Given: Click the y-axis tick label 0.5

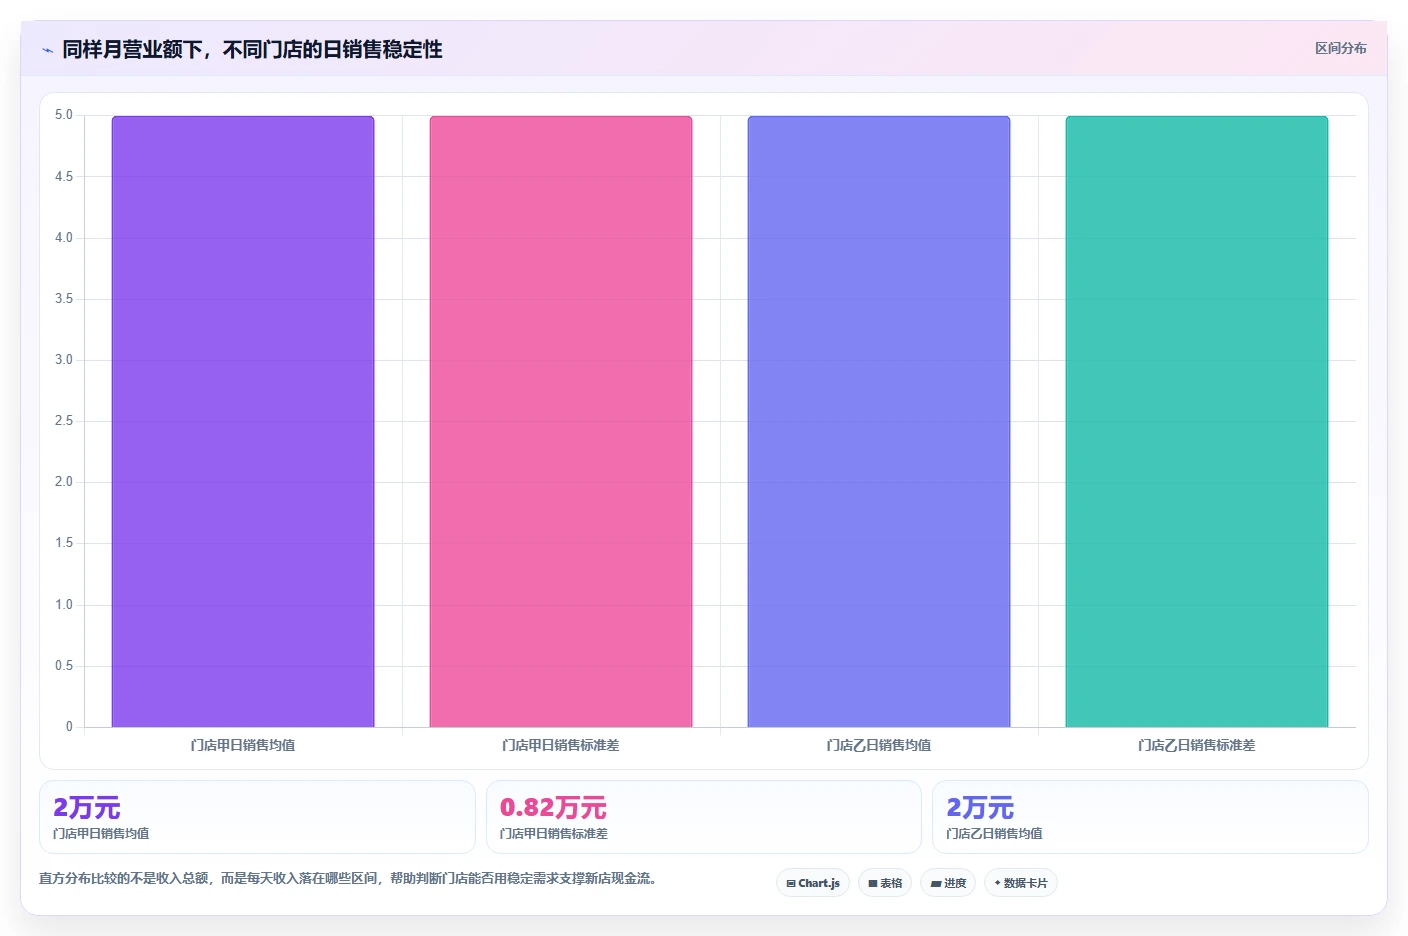Looking at the screenshot, I should point(64,666).
